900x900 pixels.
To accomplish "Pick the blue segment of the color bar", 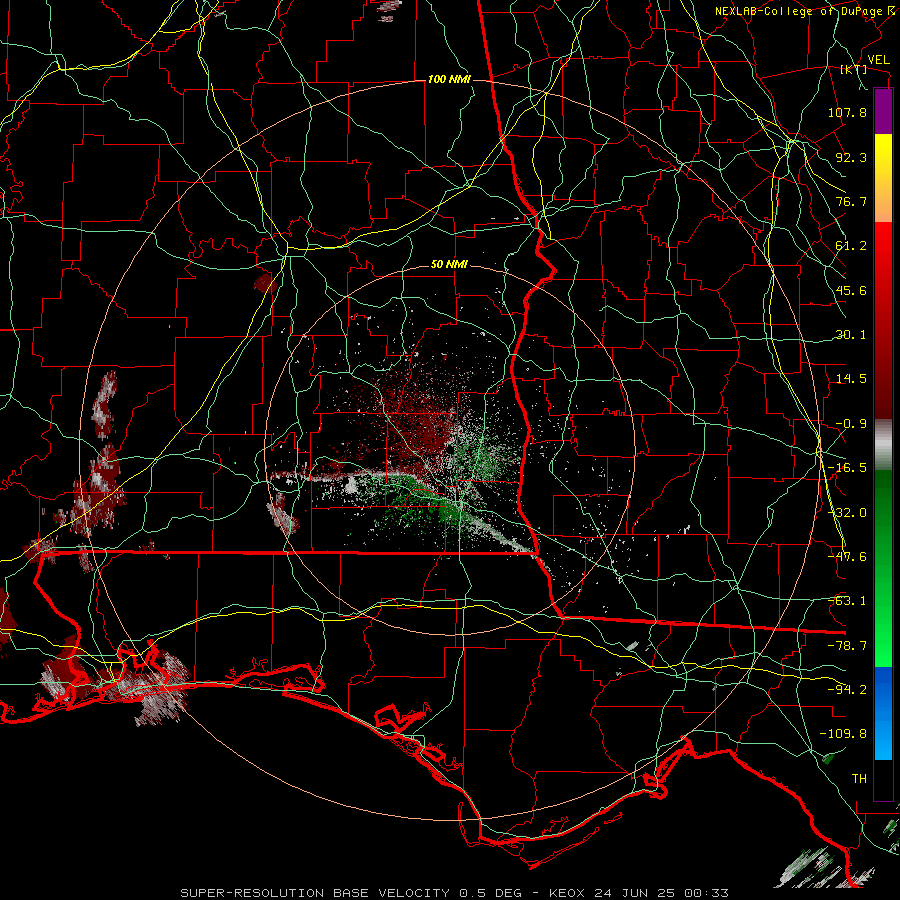I will [883, 713].
